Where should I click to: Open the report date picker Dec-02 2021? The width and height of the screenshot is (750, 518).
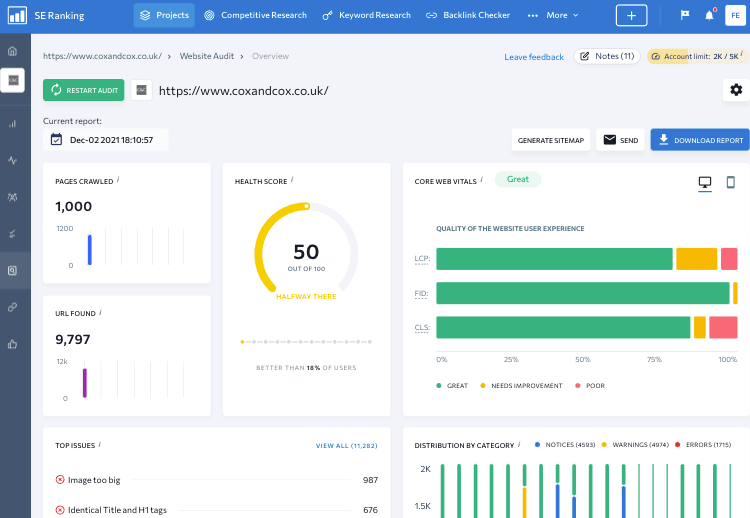(105, 140)
